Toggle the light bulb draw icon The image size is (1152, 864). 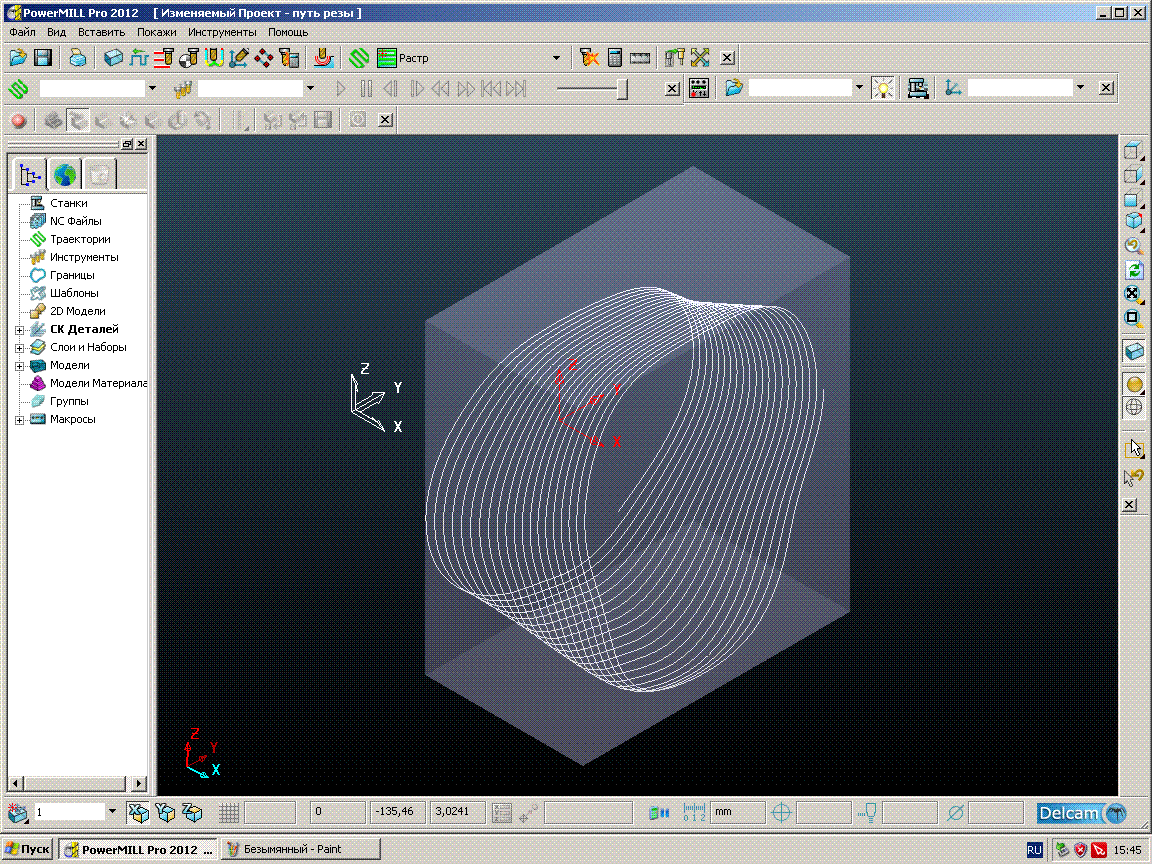[x=882, y=88]
